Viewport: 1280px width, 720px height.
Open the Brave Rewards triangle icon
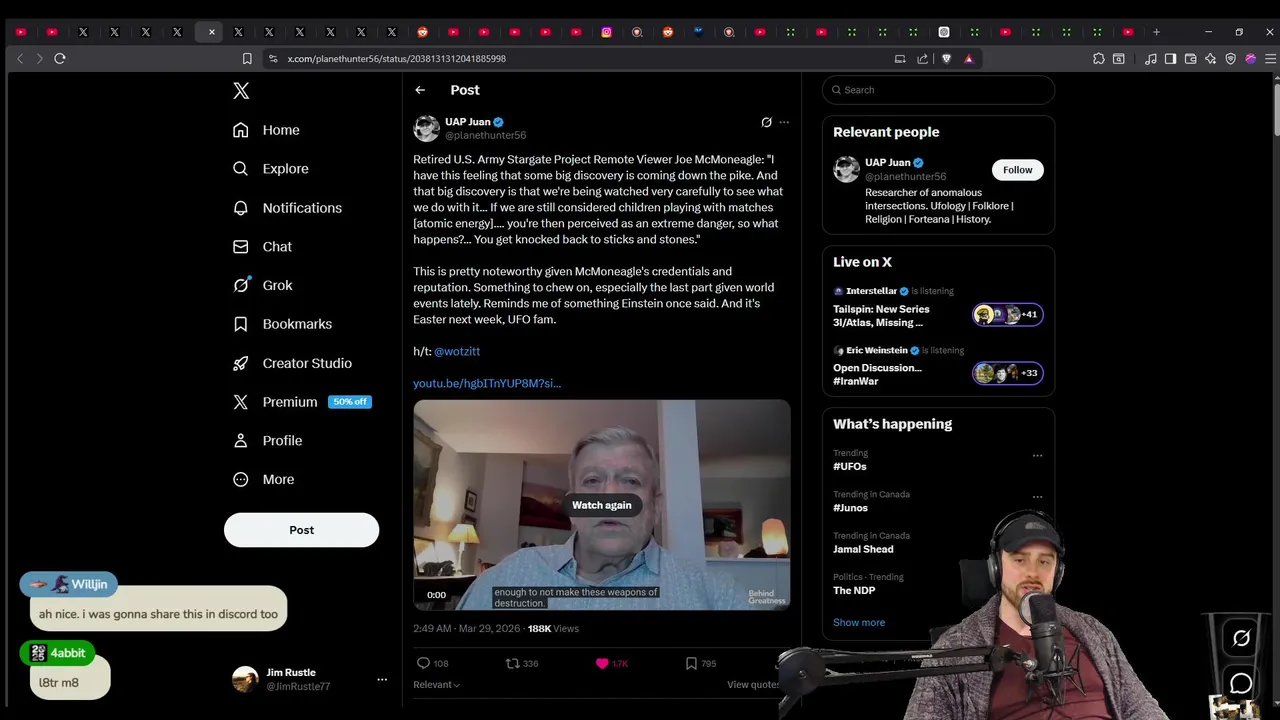coord(968,59)
